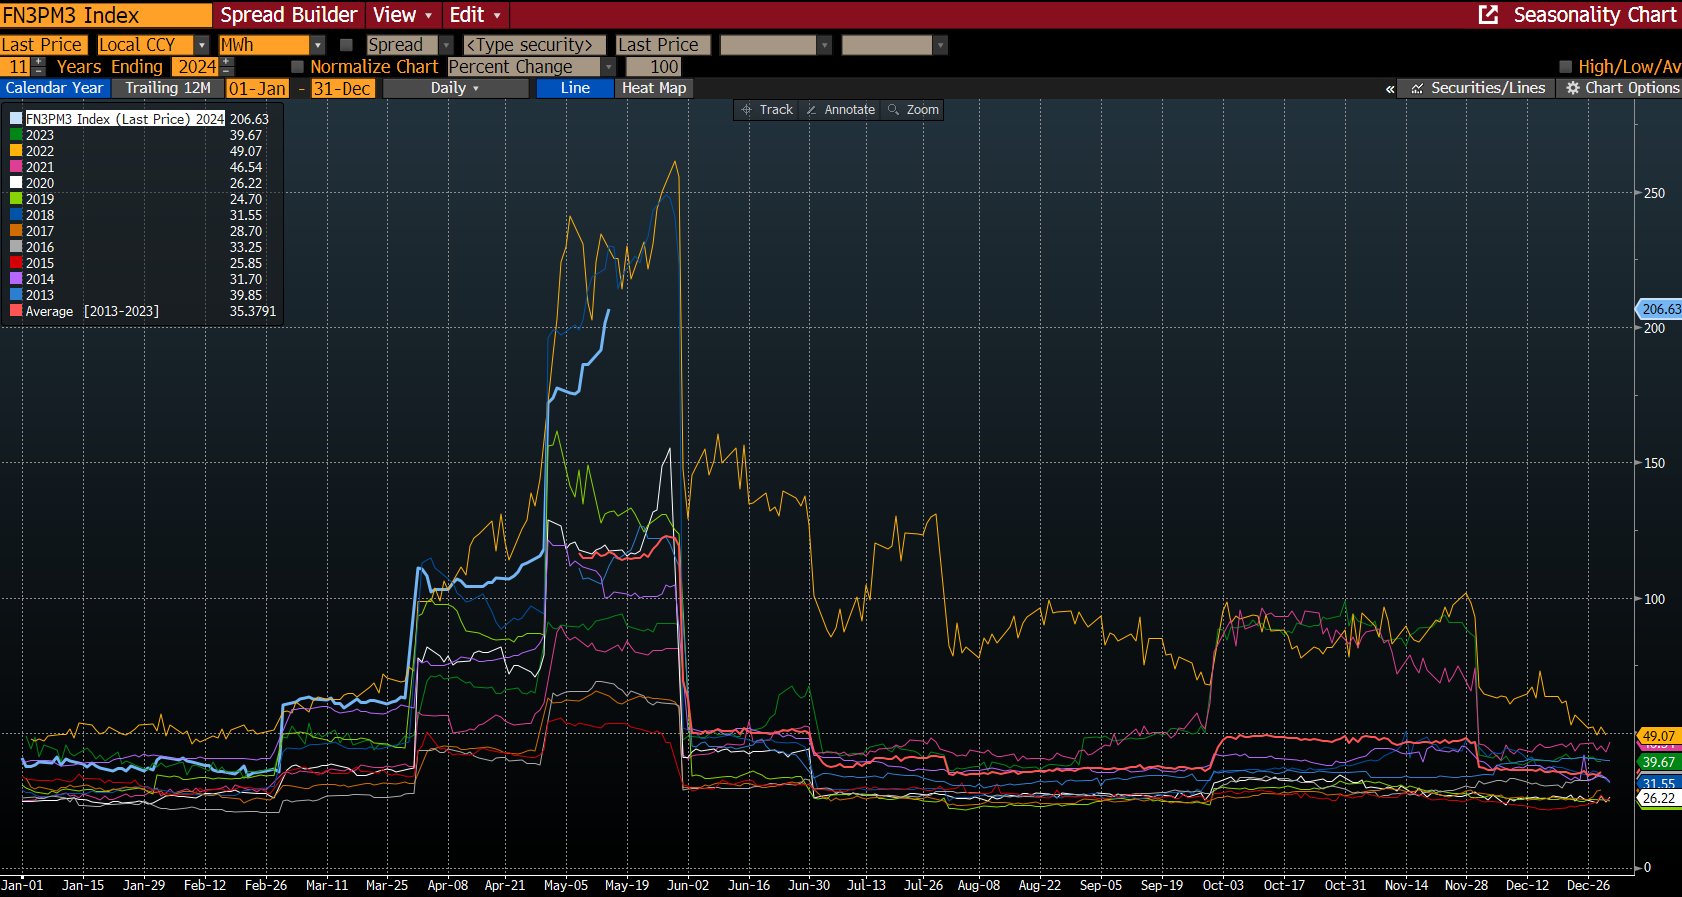Select the Line chart view tab
The image size is (1682, 897).
575,88
